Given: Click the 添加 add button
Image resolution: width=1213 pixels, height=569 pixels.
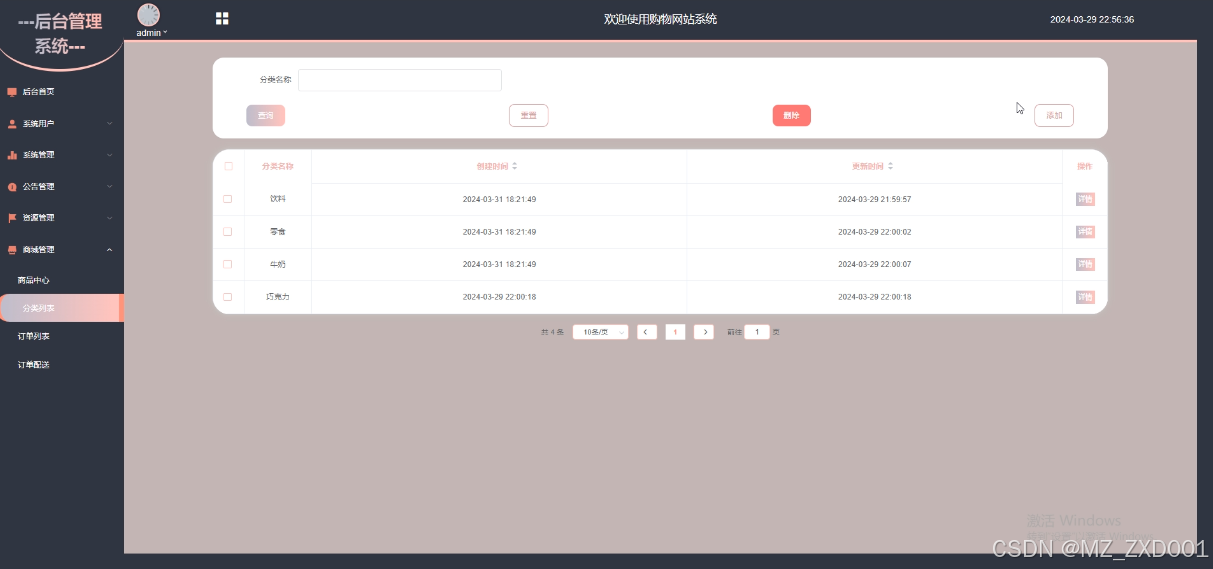Looking at the screenshot, I should pyautogui.click(x=1054, y=116).
